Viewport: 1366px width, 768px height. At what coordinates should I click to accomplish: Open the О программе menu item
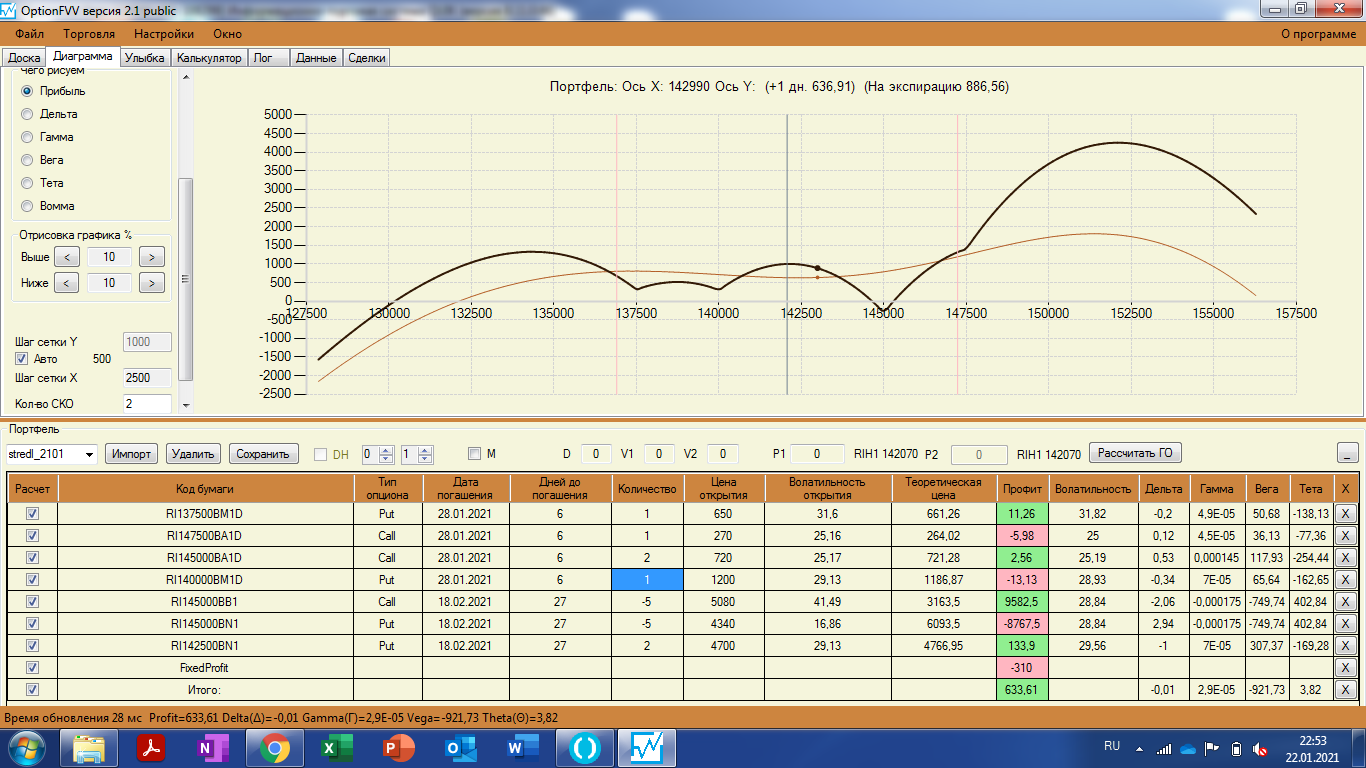pos(1319,34)
